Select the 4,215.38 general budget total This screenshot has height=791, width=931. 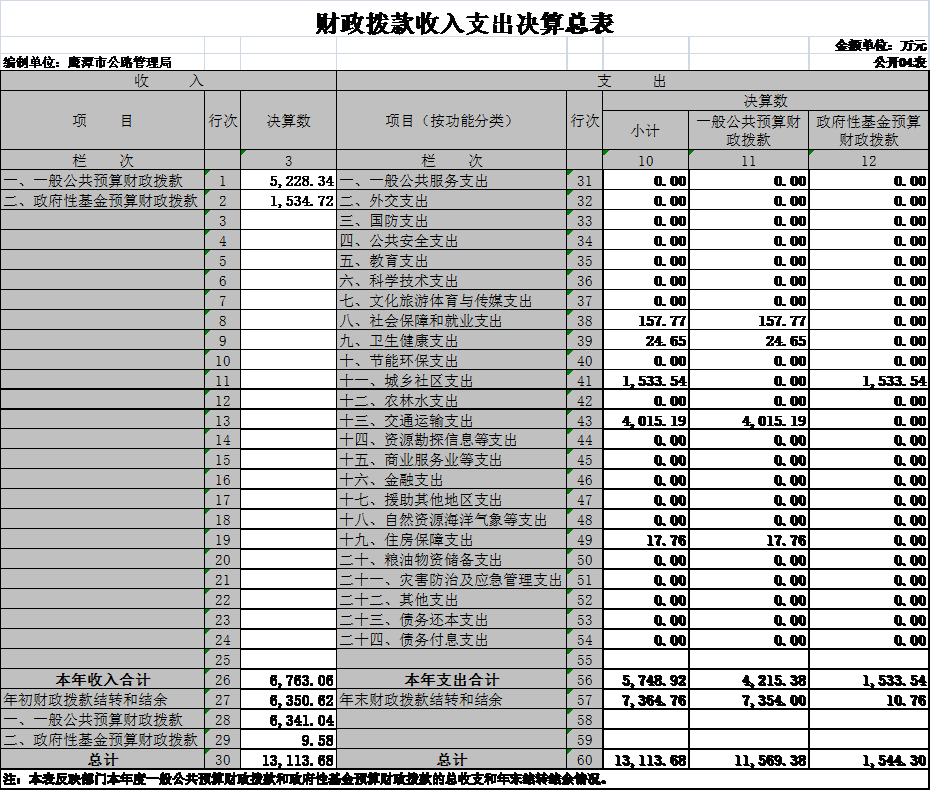pos(774,681)
